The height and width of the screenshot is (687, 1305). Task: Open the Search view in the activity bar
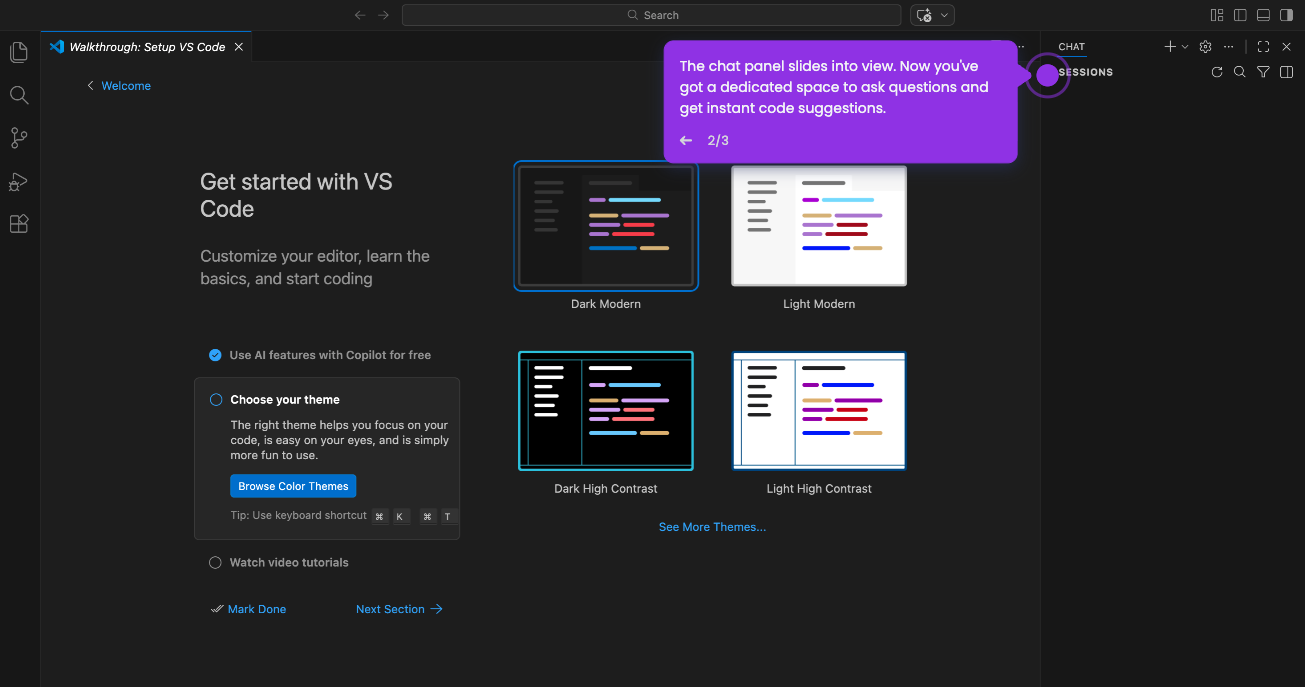(18, 95)
